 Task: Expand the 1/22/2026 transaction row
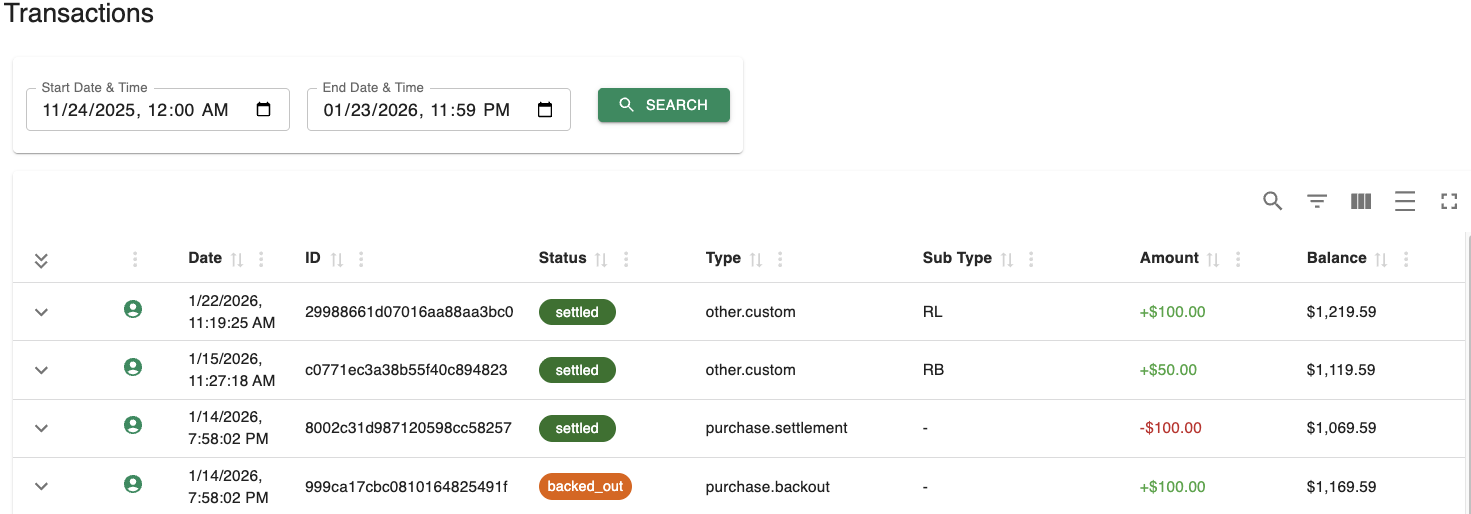[41, 312]
